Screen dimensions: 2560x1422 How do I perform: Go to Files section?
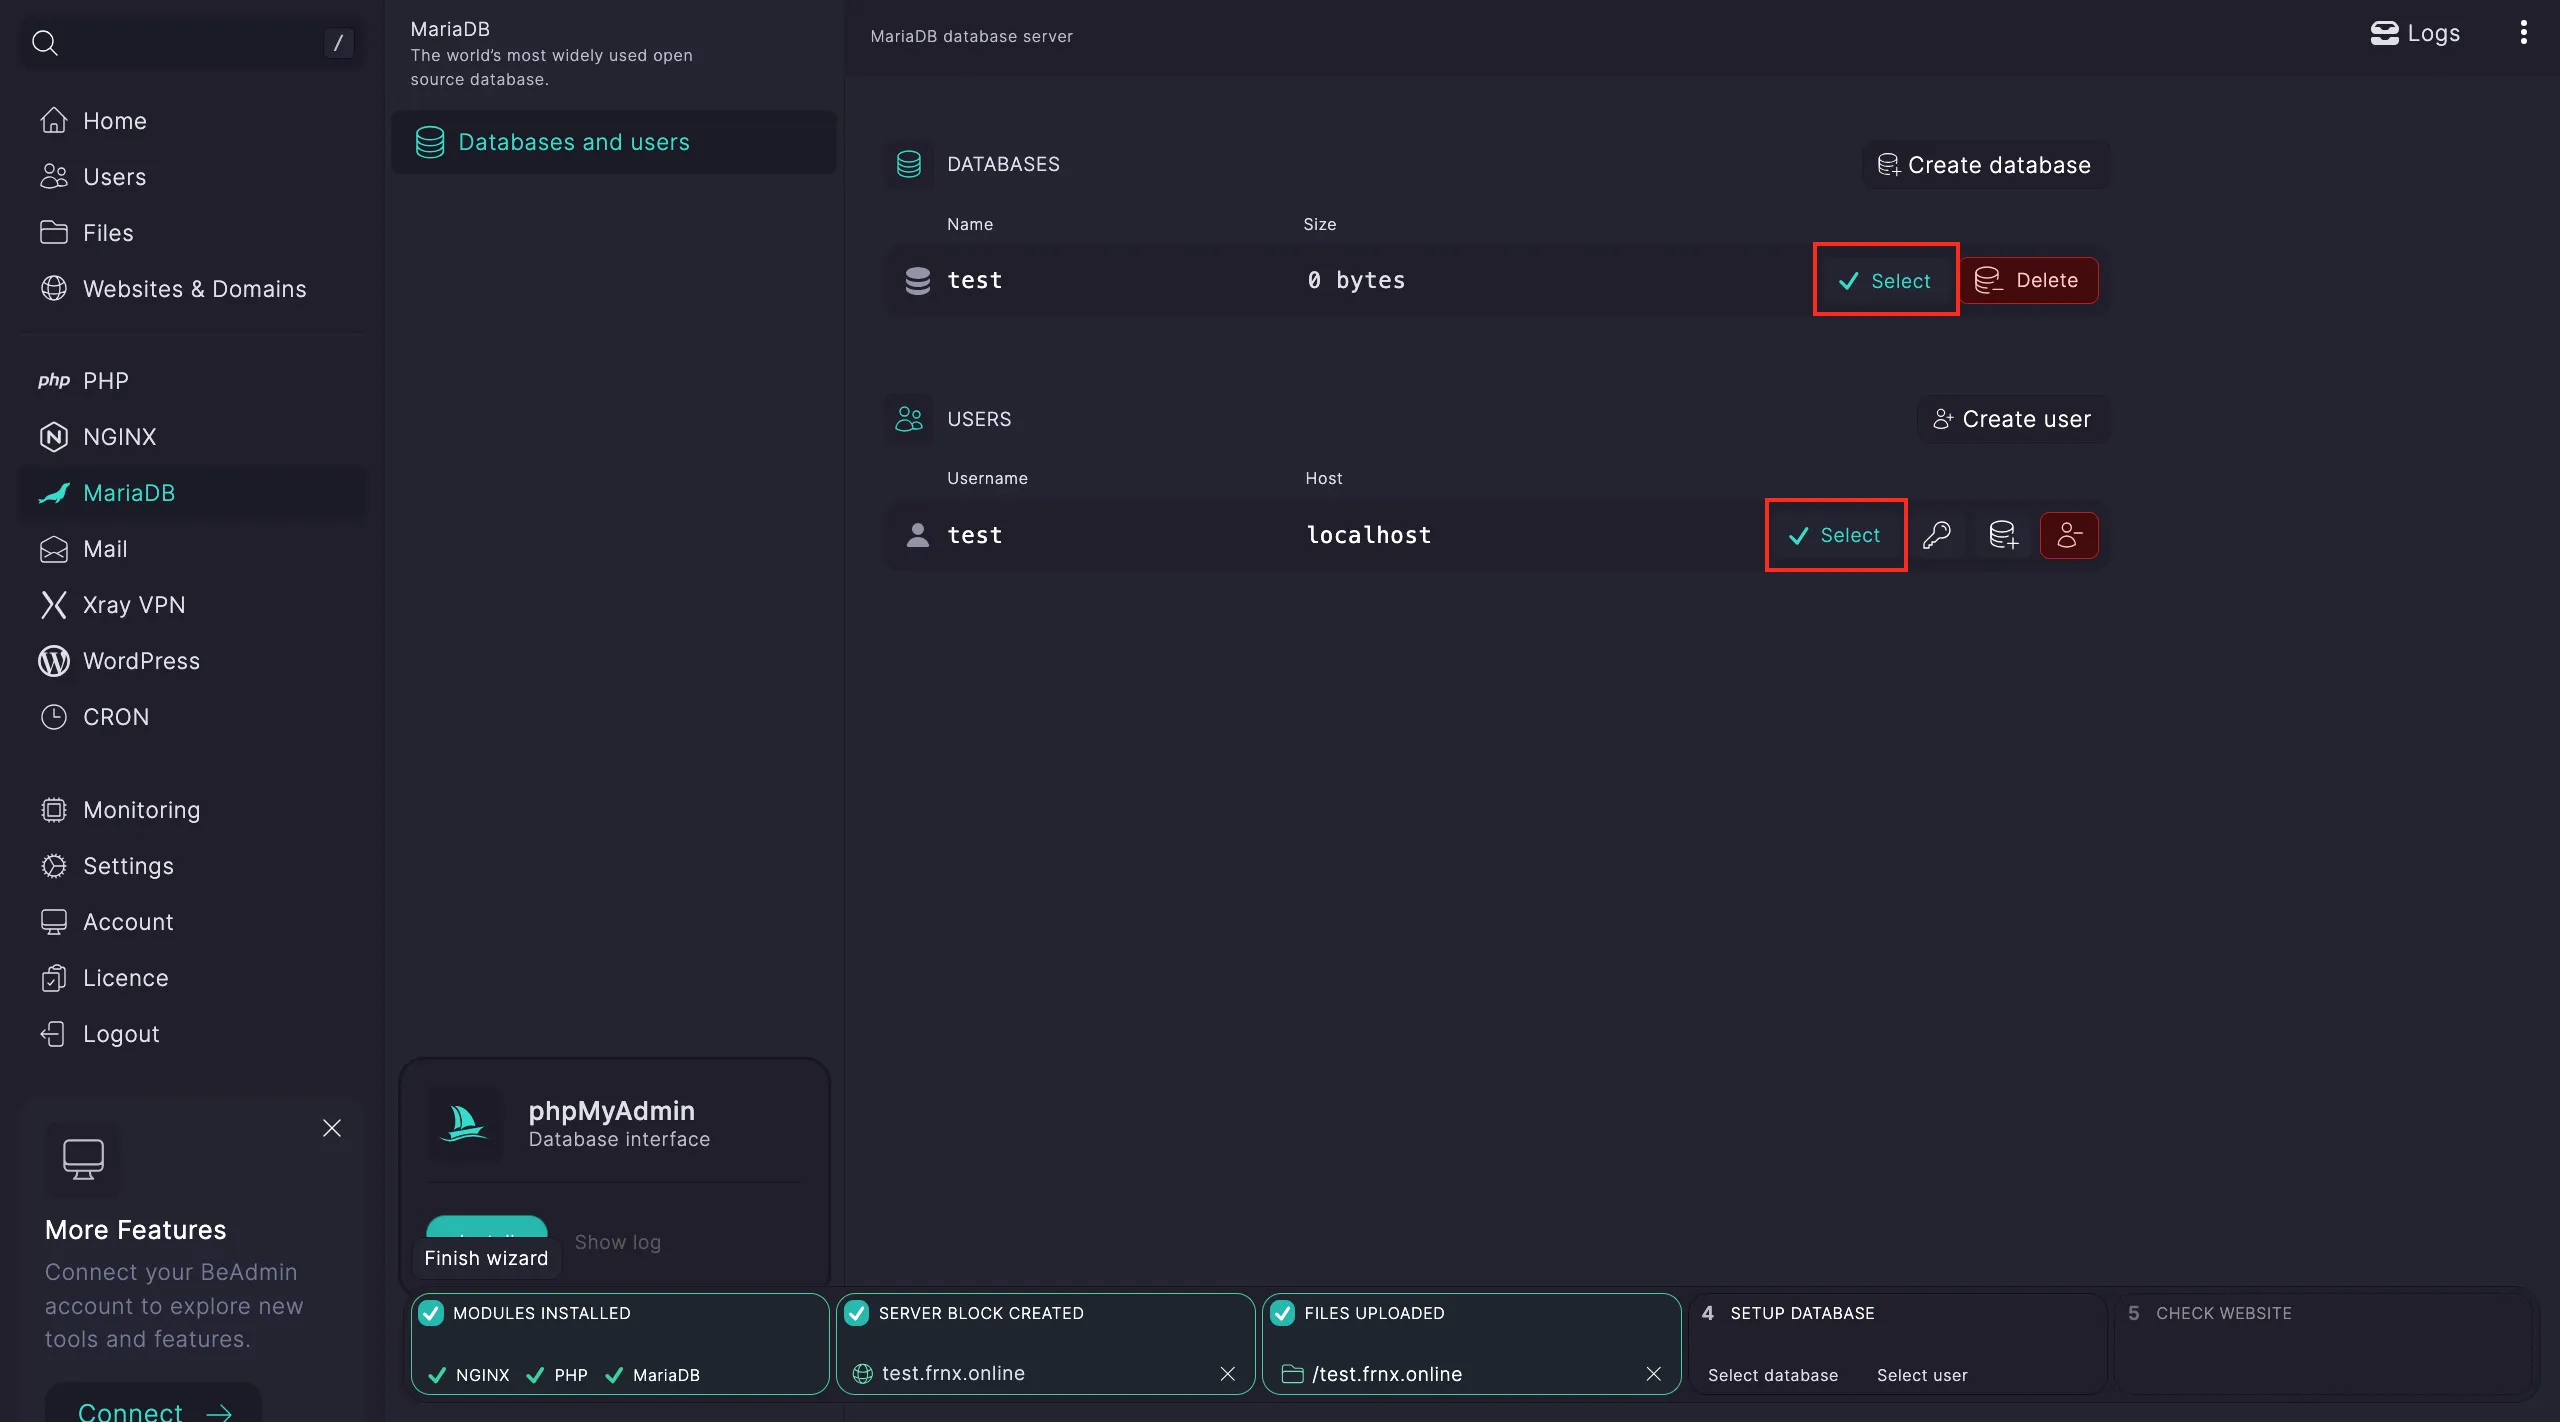(x=193, y=233)
